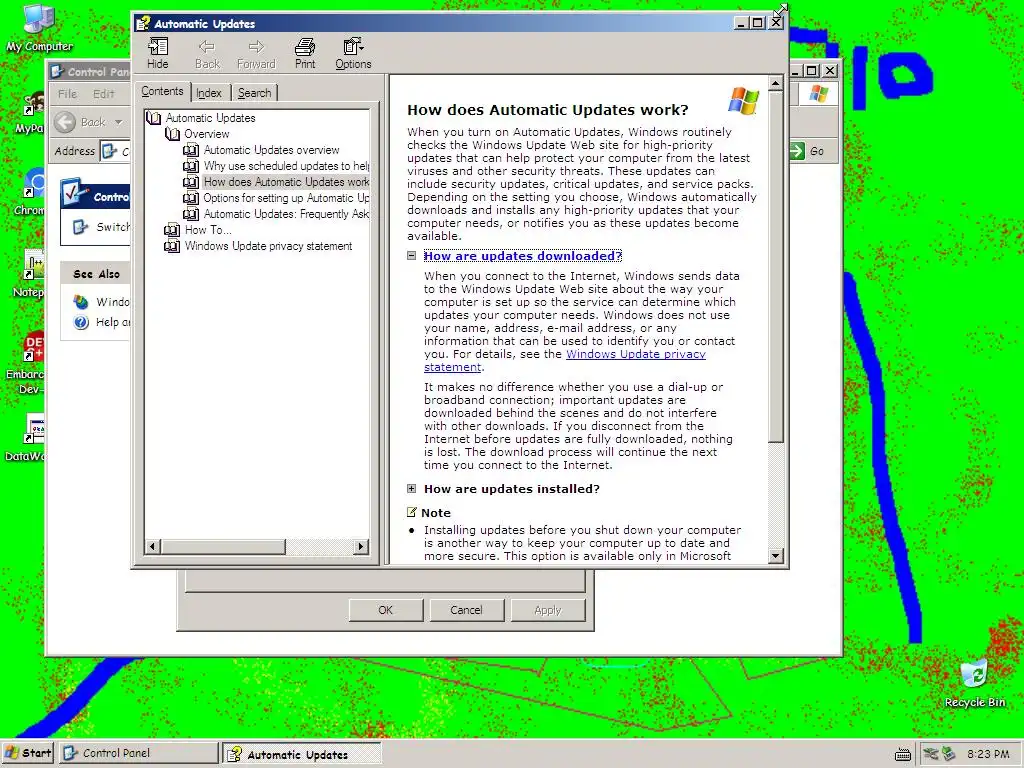
Task: Open Control Panel Back button dropdown arrow
Action: 118,122
